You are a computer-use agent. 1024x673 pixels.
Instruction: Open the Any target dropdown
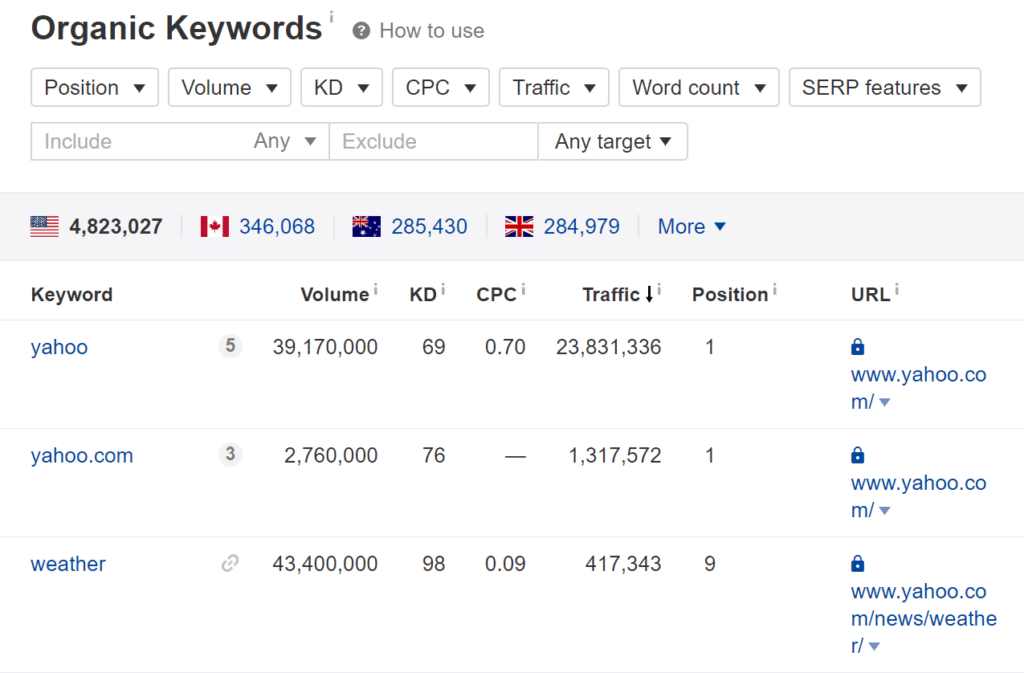[x=613, y=142]
